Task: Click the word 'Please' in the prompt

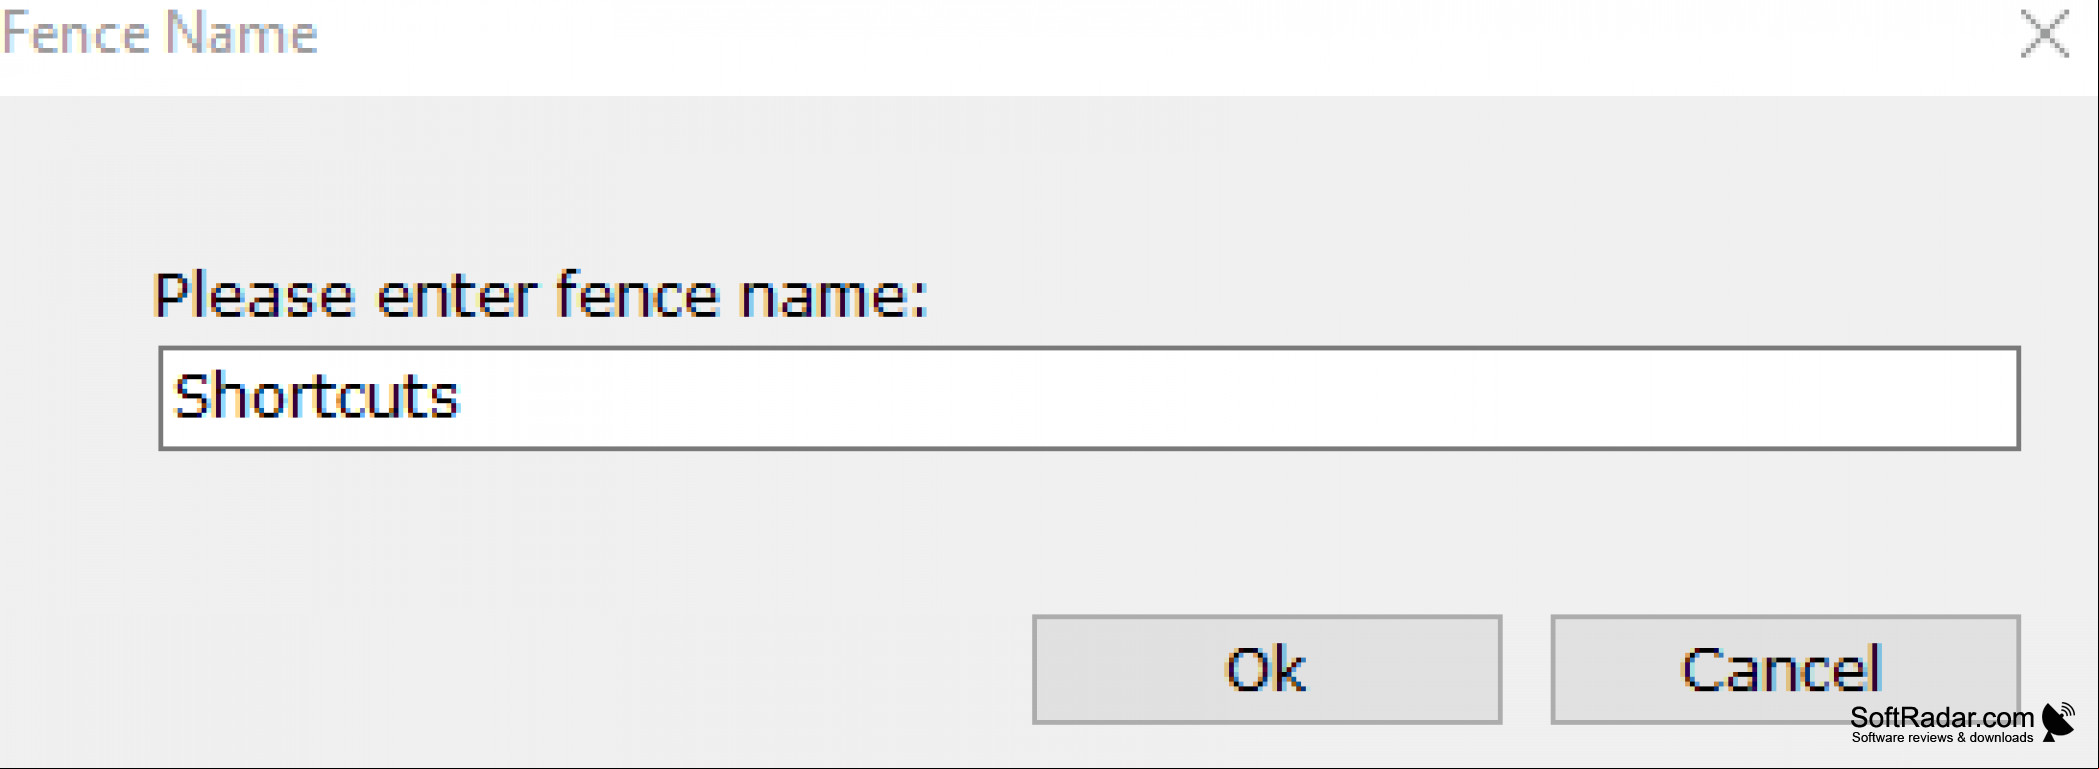Action: pos(254,296)
